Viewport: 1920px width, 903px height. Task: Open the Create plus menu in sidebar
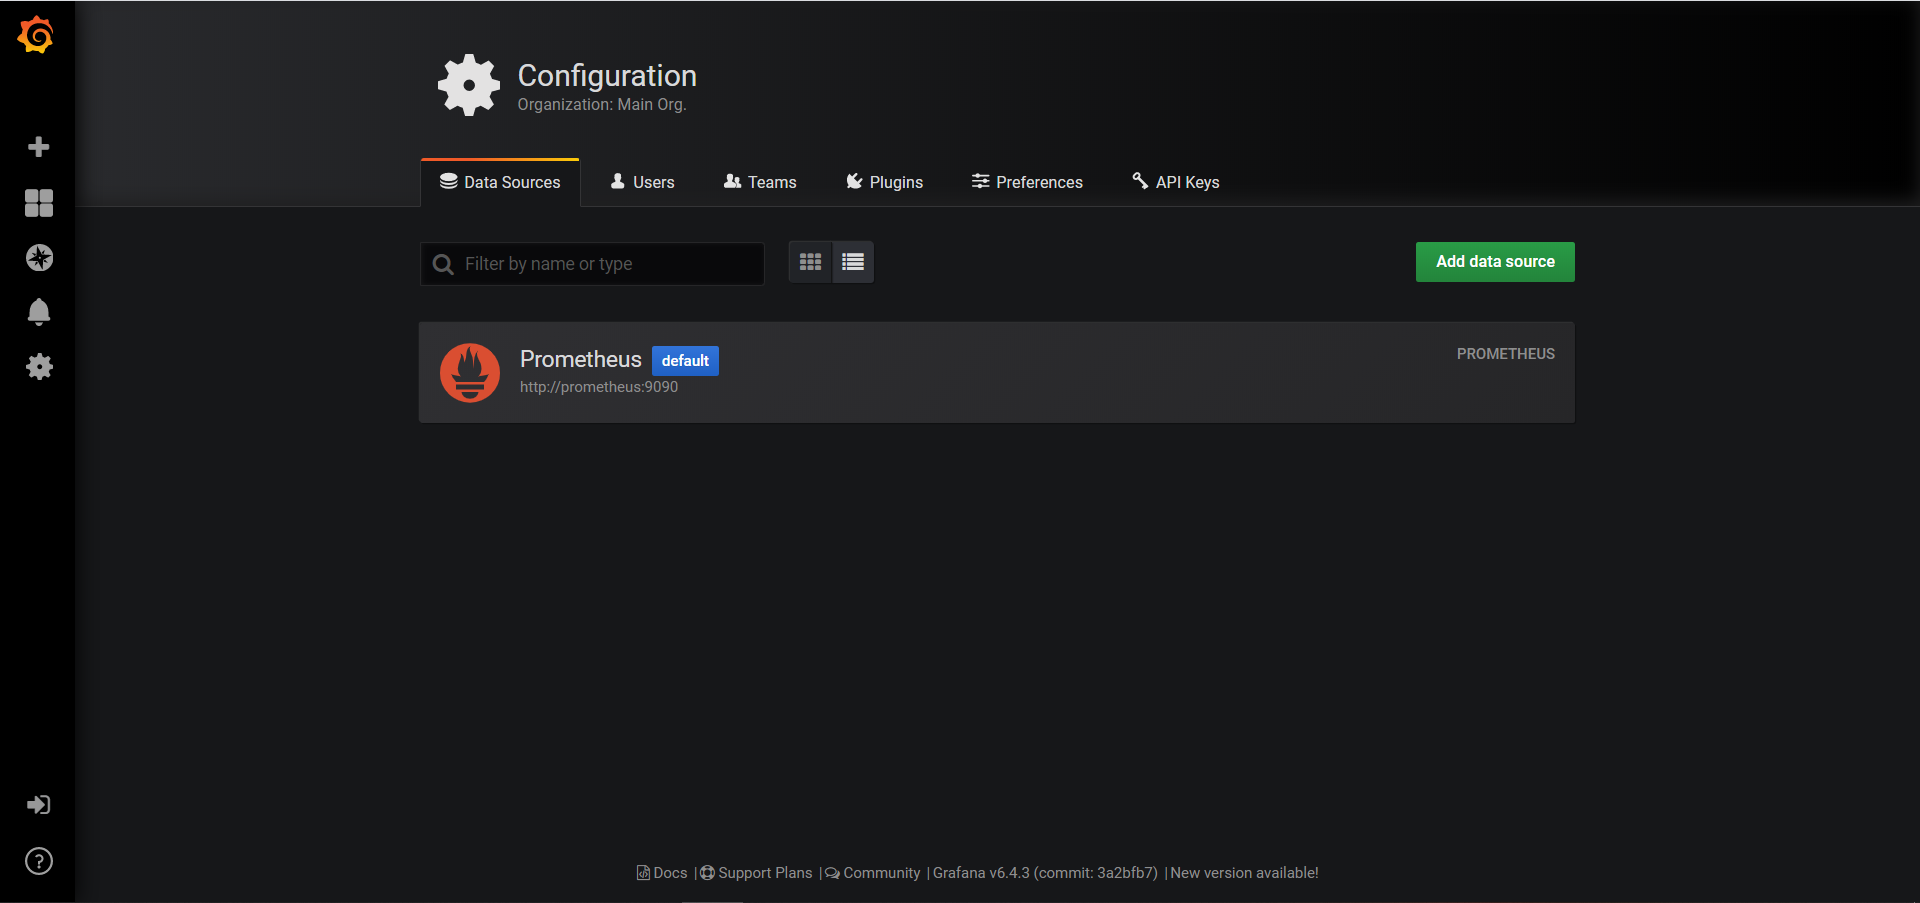[38, 147]
